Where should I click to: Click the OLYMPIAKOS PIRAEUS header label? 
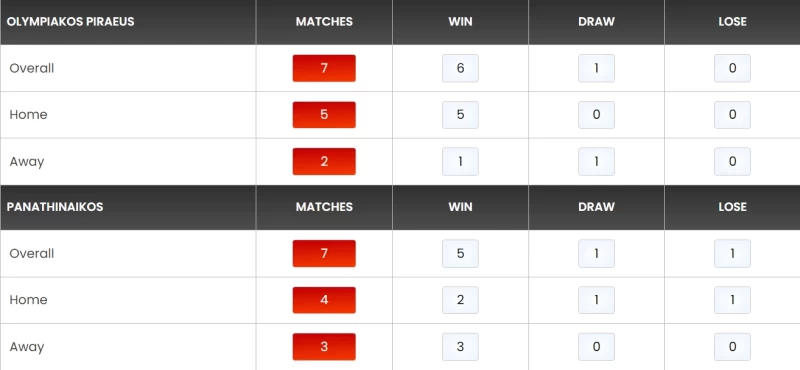(70, 21)
